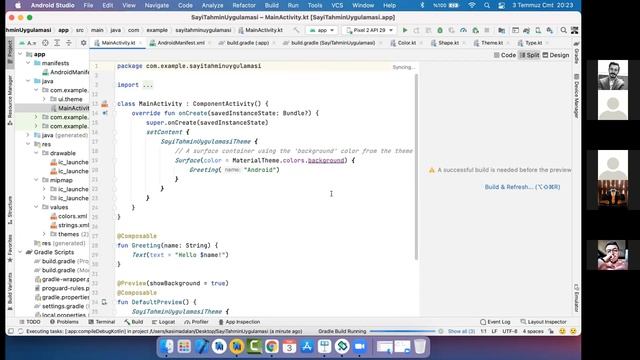This screenshot has width=640, height=360.
Task: Click Select Opened File target icon
Action: tap(45, 43)
